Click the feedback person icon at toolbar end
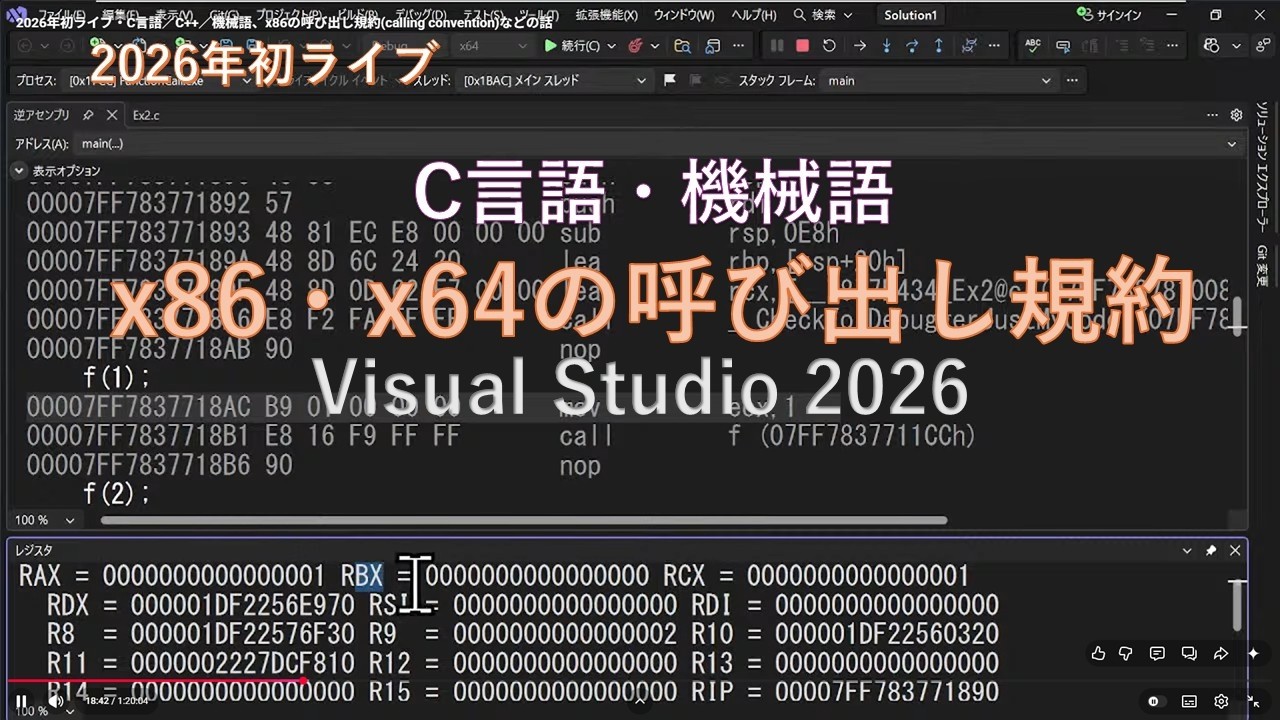Screen dimensions: 1280x720 [1264, 46]
